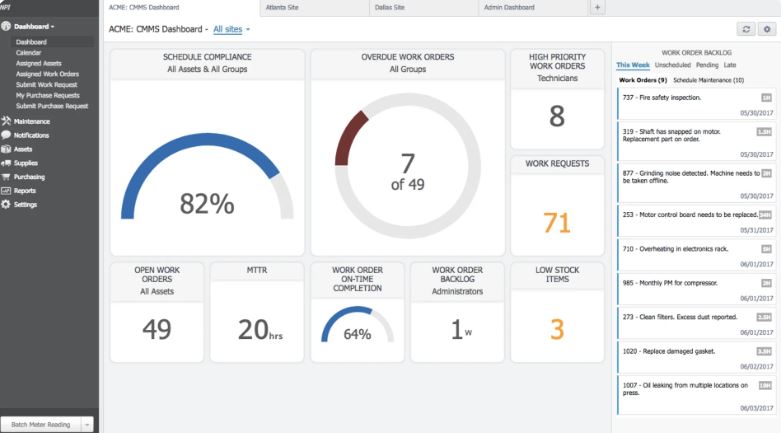Screen dimensions: 781x433
Task: Open work order 1020 Replace damaged gasket
Action: point(696,357)
